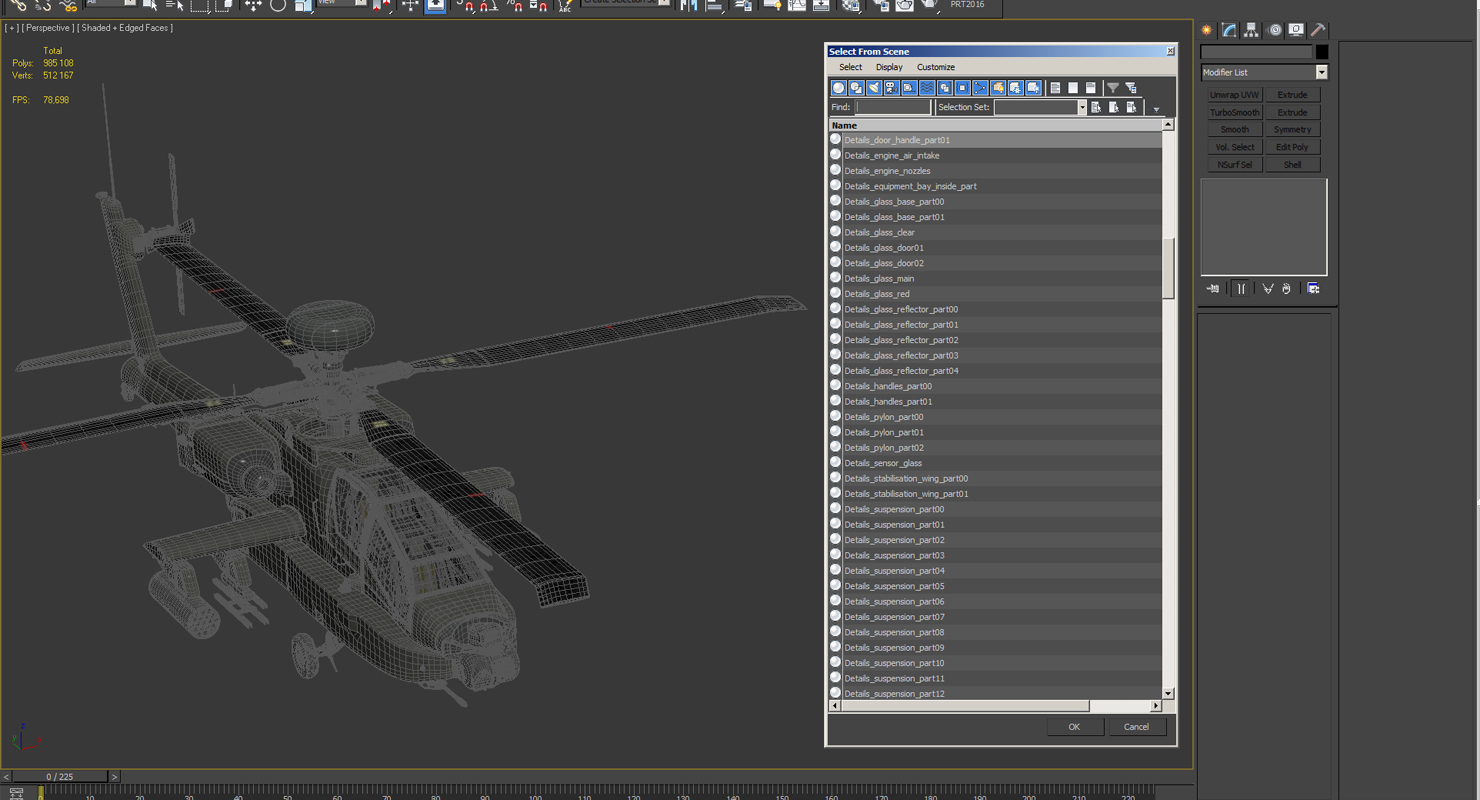Toggle Display Groups filter in Select From Scene
1480x800 pixels.
(945, 88)
